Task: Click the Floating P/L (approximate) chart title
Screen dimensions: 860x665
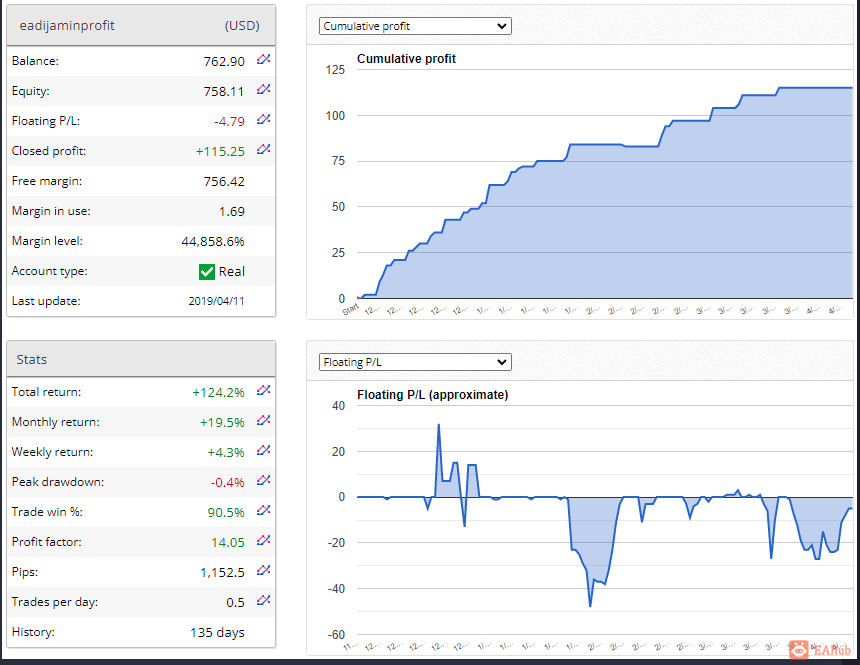Action: pos(433,395)
